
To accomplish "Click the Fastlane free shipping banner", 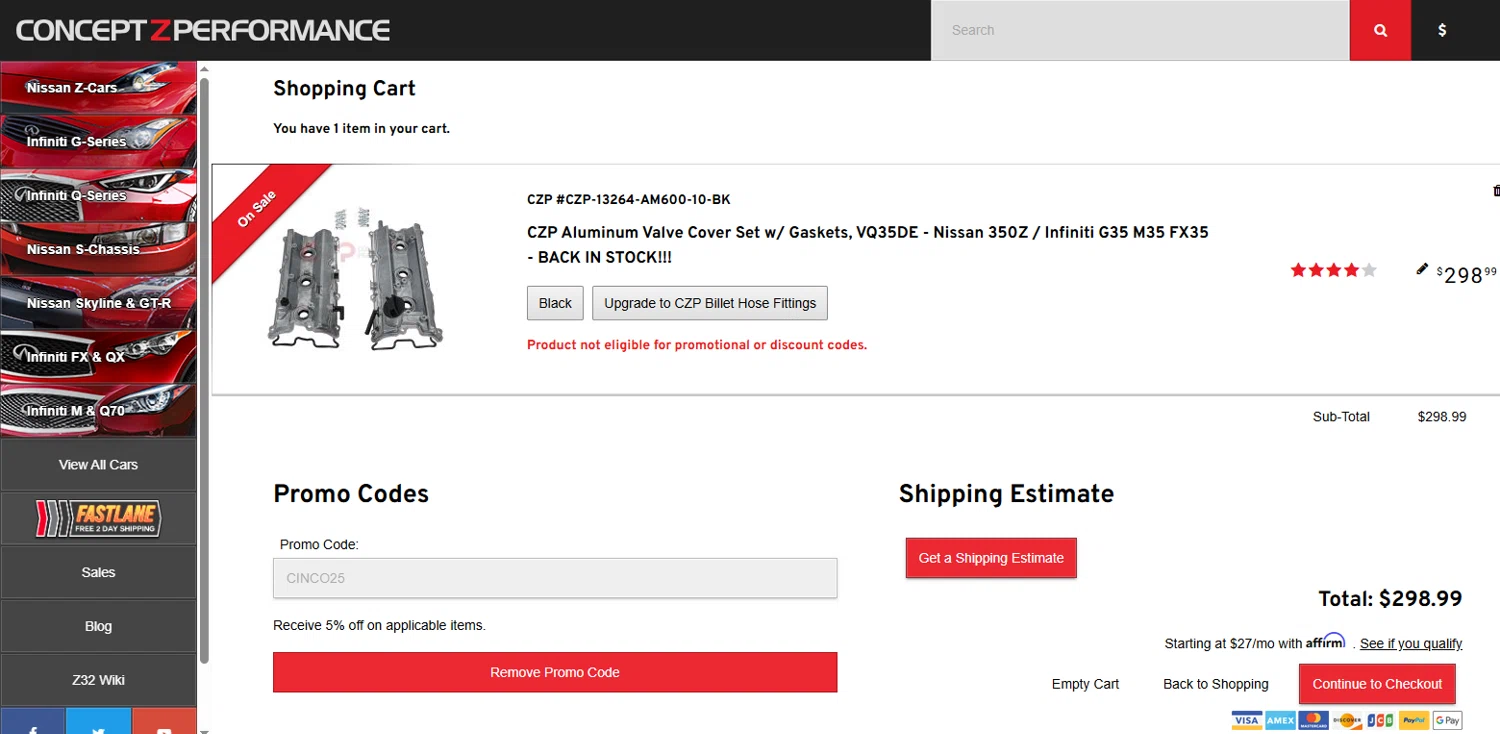I will click(x=98, y=518).
